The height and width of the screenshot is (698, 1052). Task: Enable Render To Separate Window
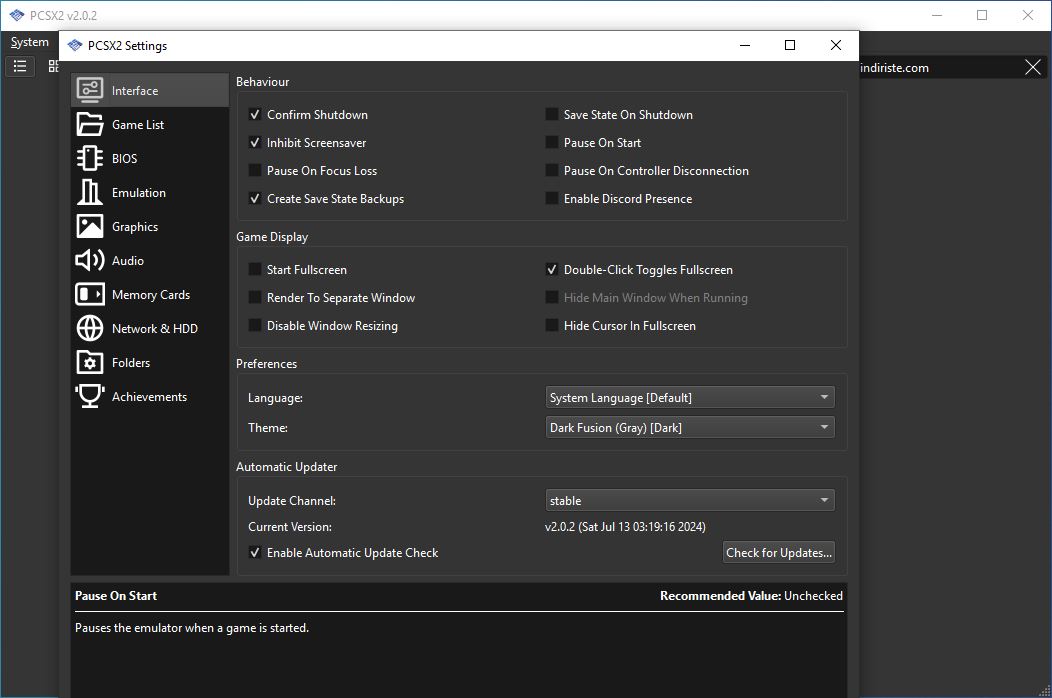(255, 297)
